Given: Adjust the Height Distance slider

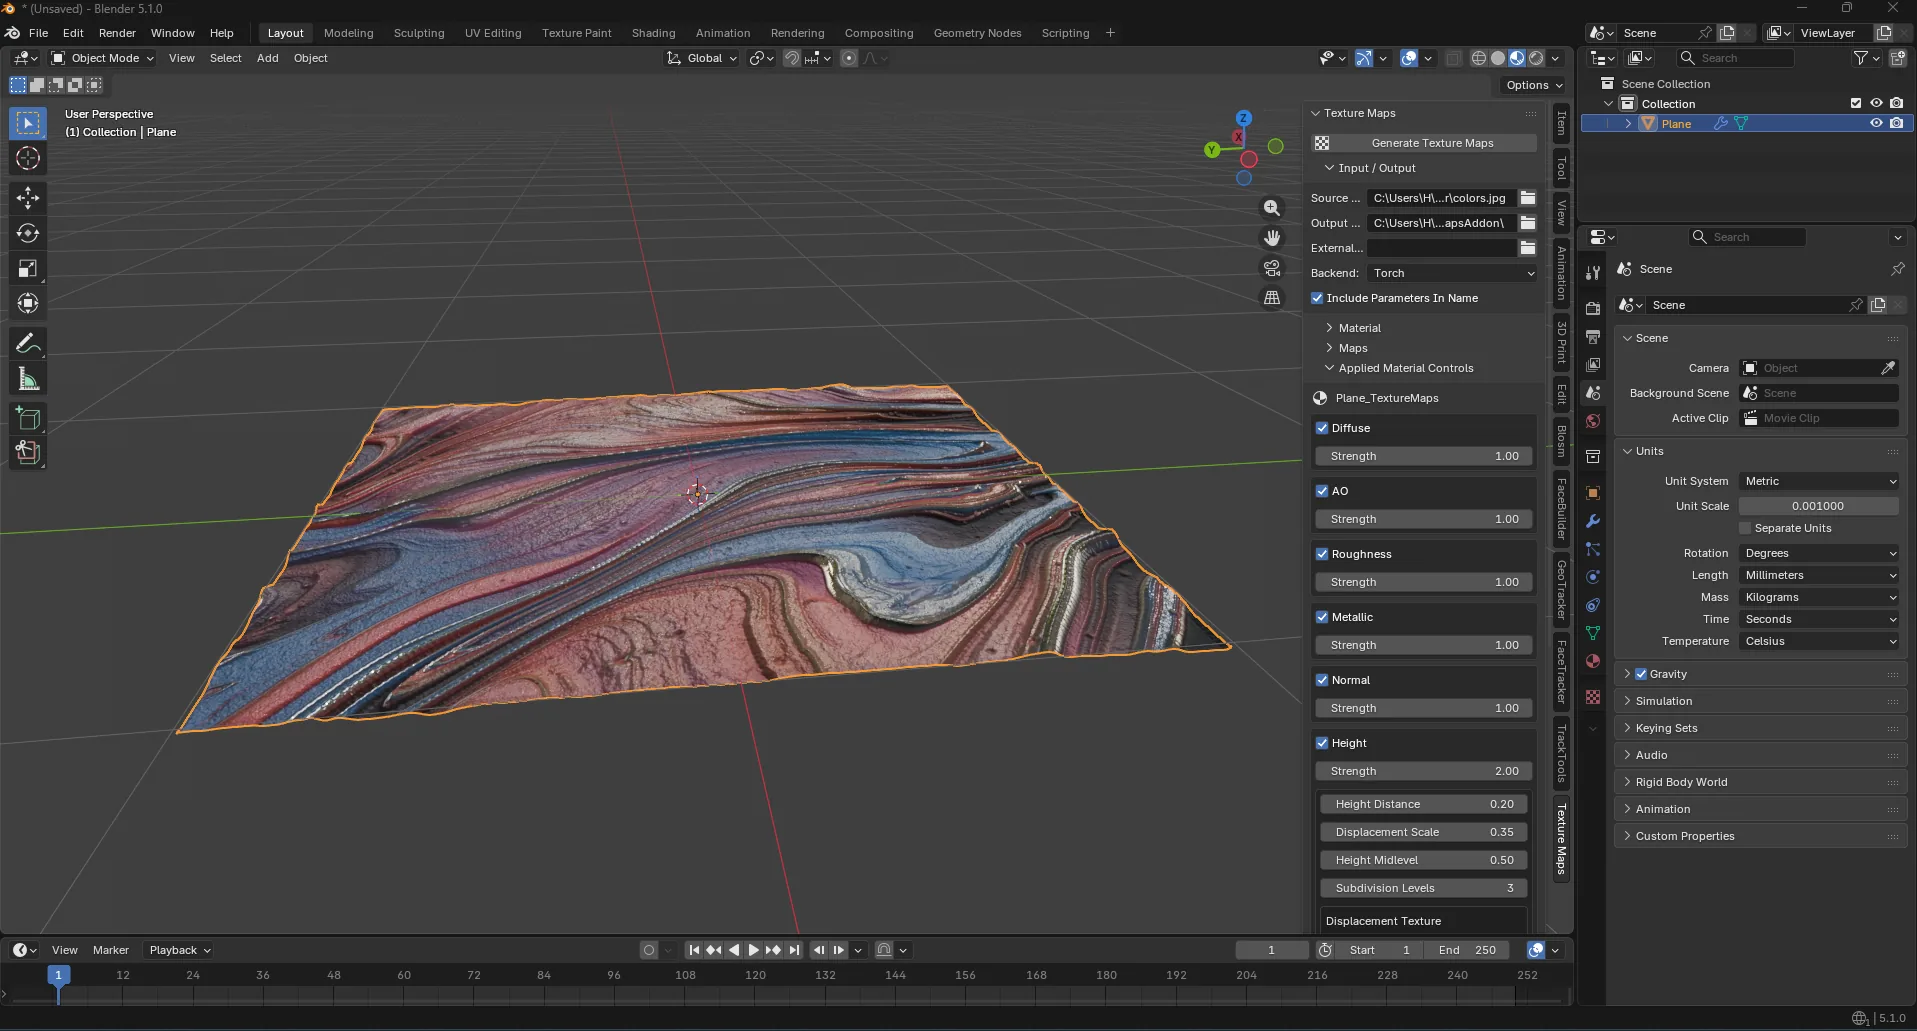Looking at the screenshot, I should pos(1424,804).
